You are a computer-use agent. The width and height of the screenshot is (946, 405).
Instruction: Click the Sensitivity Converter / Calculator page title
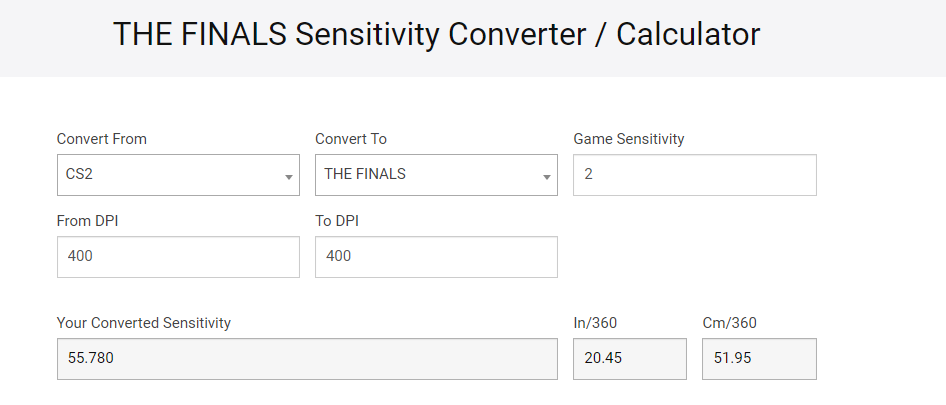click(436, 34)
